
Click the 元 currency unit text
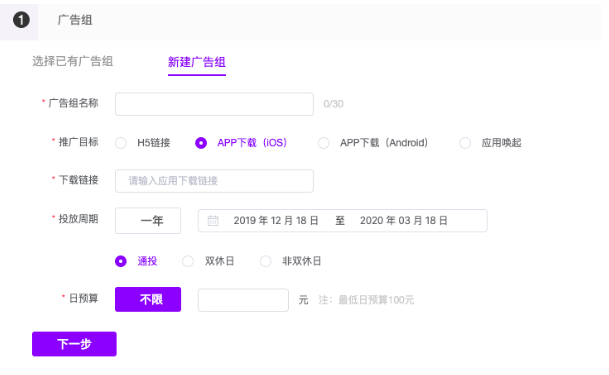303,300
